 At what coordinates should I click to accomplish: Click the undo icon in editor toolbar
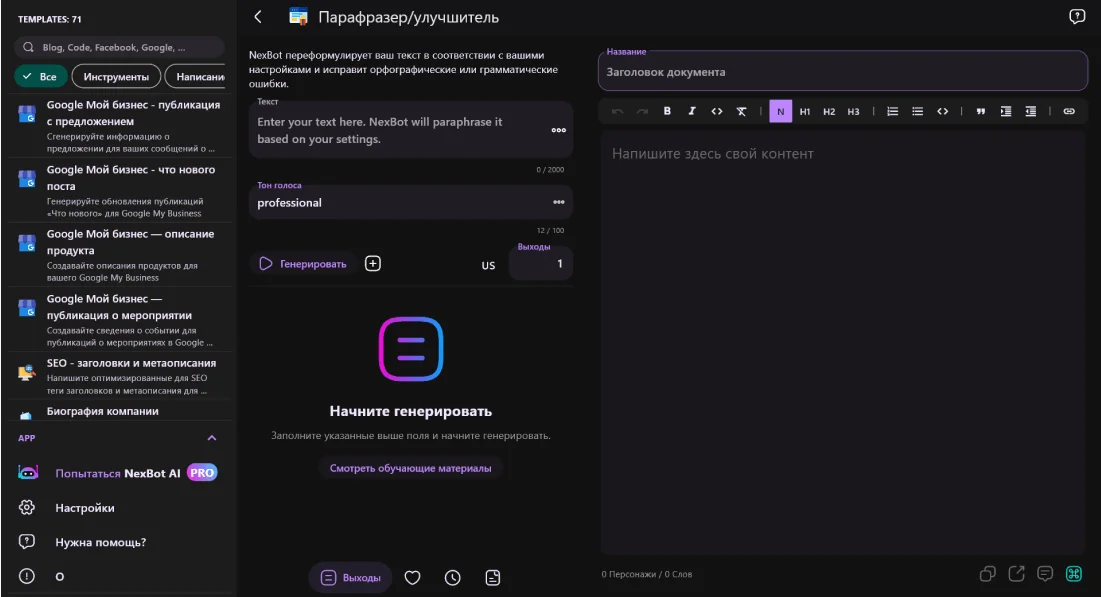point(617,112)
